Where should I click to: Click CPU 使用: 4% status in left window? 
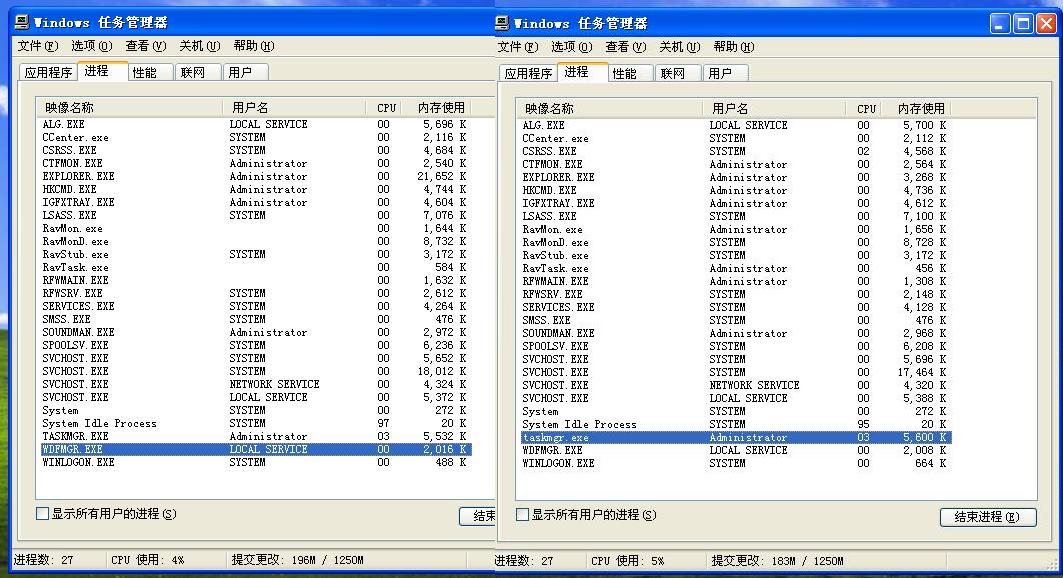click(x=148, y=560)
